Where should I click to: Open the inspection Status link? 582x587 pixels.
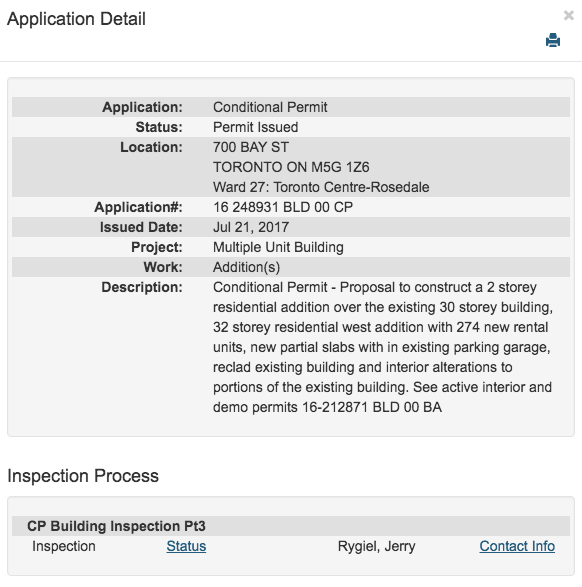coord(186,546)
